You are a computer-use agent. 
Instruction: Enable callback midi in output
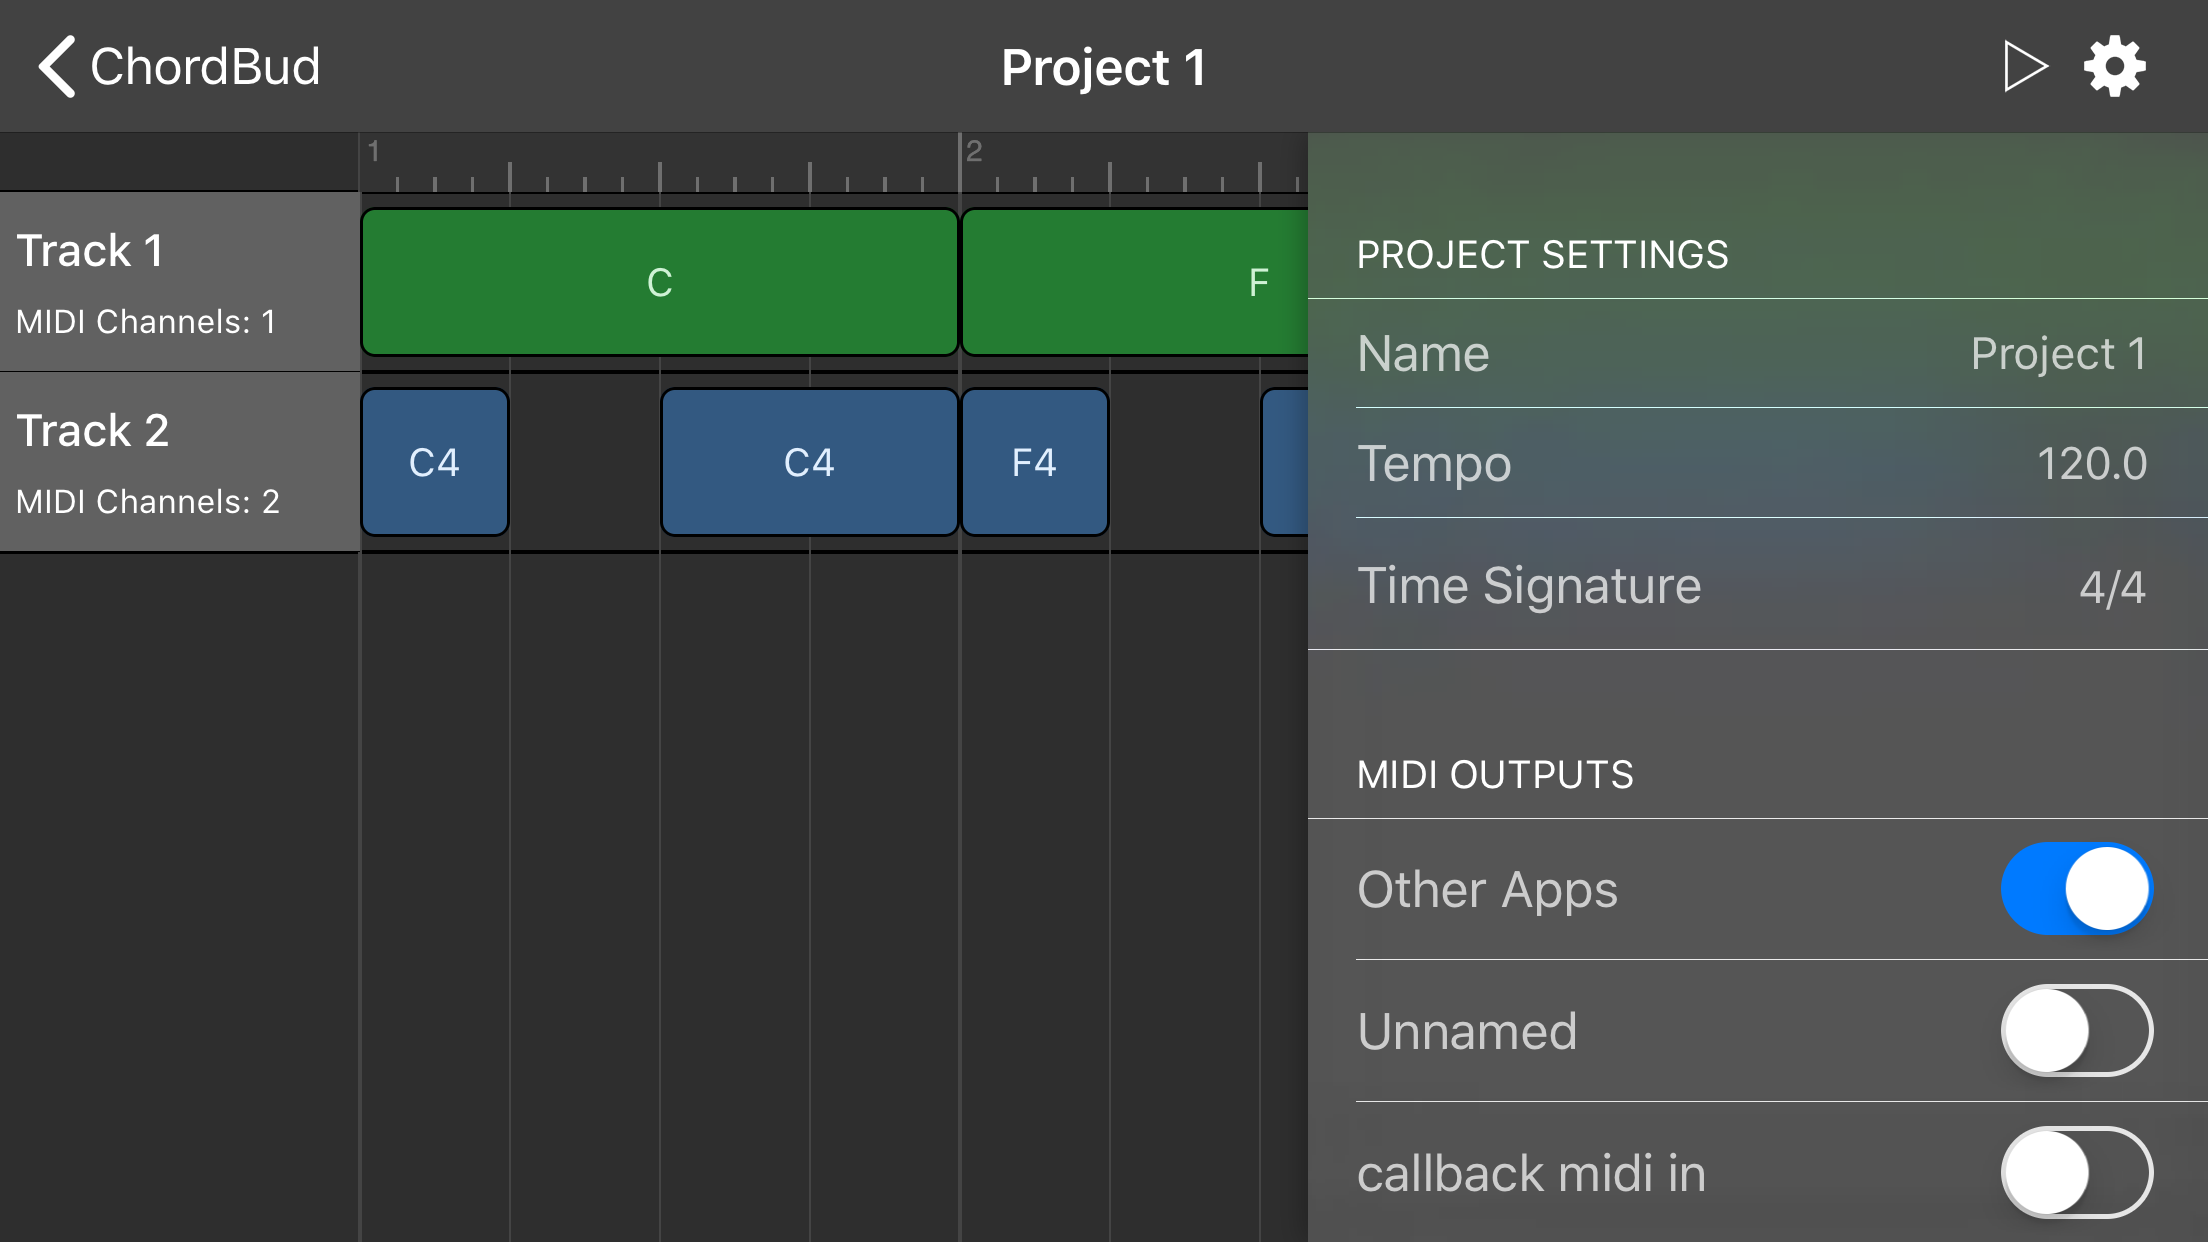coord(2076,1172)
